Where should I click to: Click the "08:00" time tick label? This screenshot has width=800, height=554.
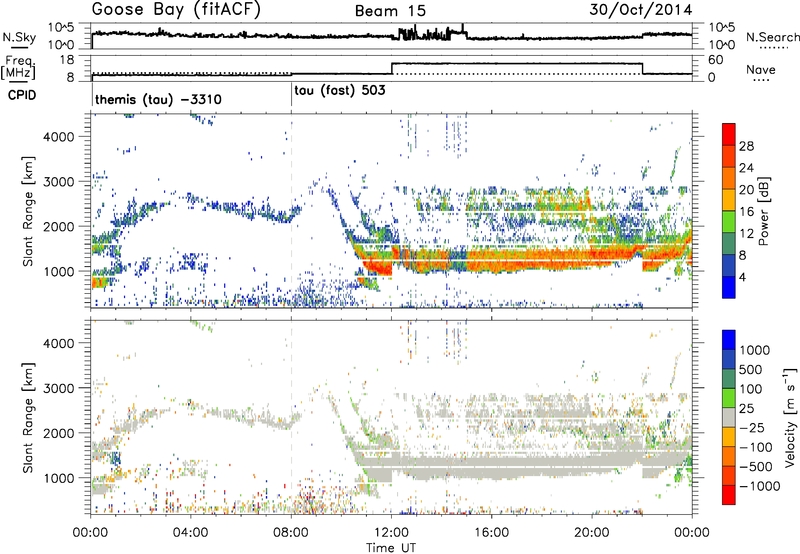click(291, 533)
